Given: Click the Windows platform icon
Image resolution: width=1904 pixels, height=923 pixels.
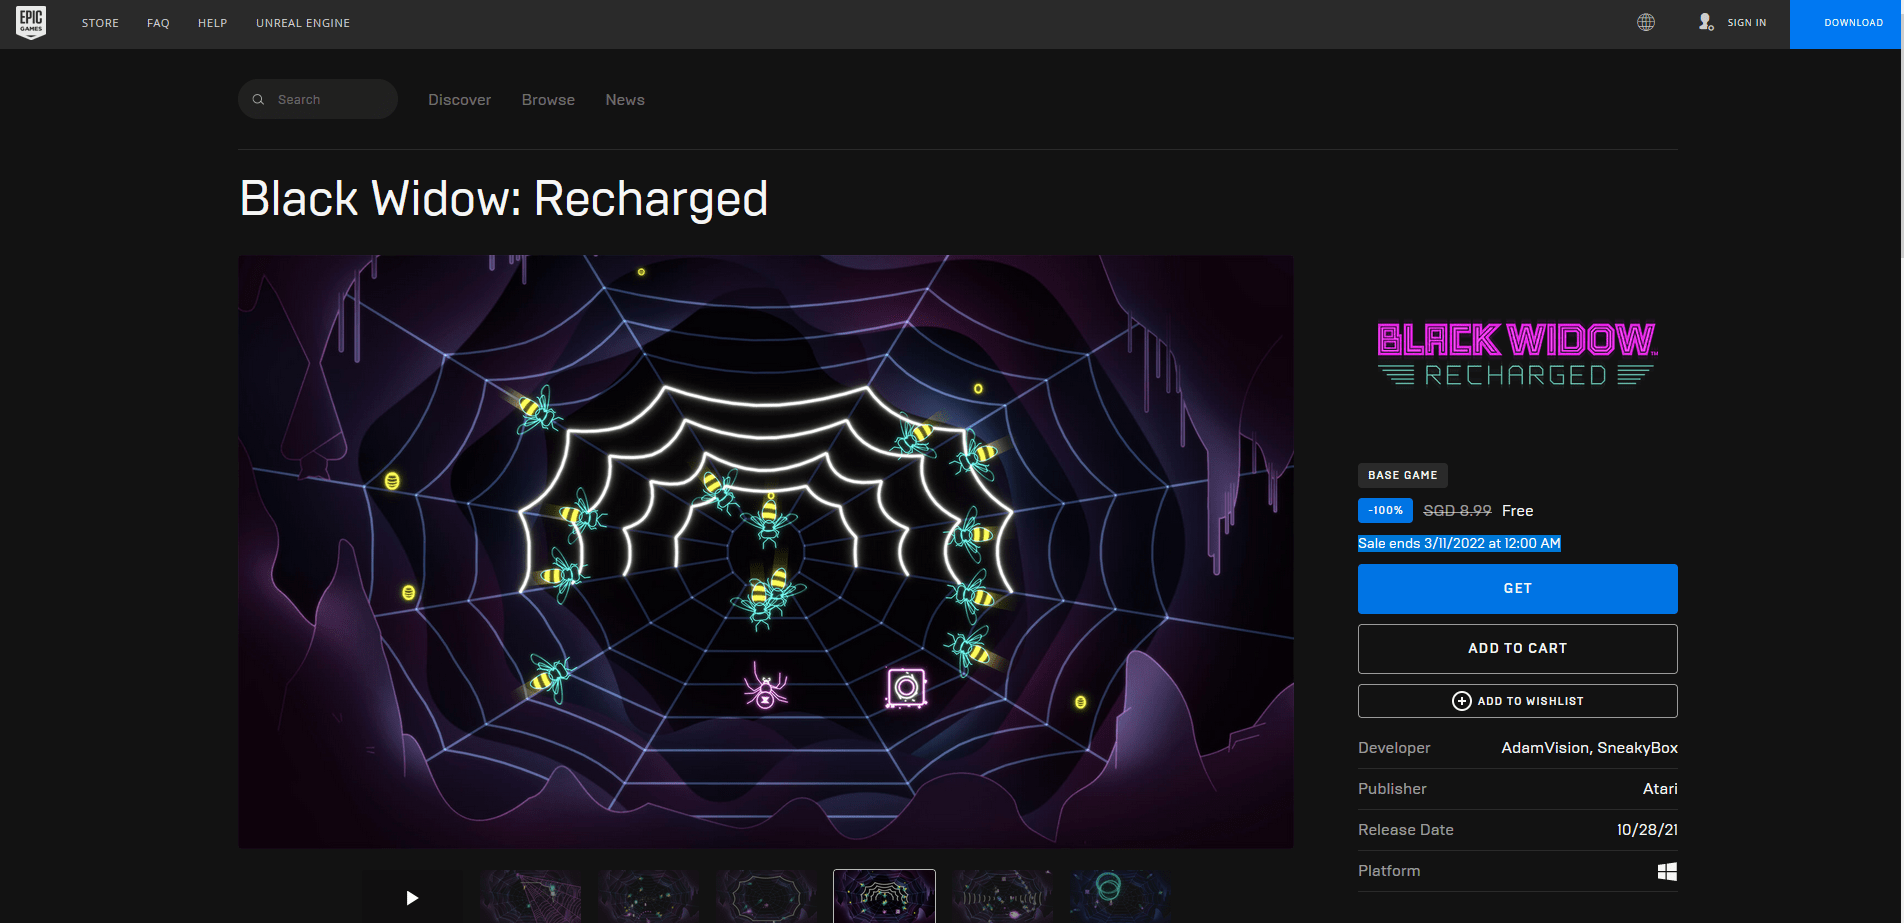Looking at the screenshot, I should tap(1667, 871).
